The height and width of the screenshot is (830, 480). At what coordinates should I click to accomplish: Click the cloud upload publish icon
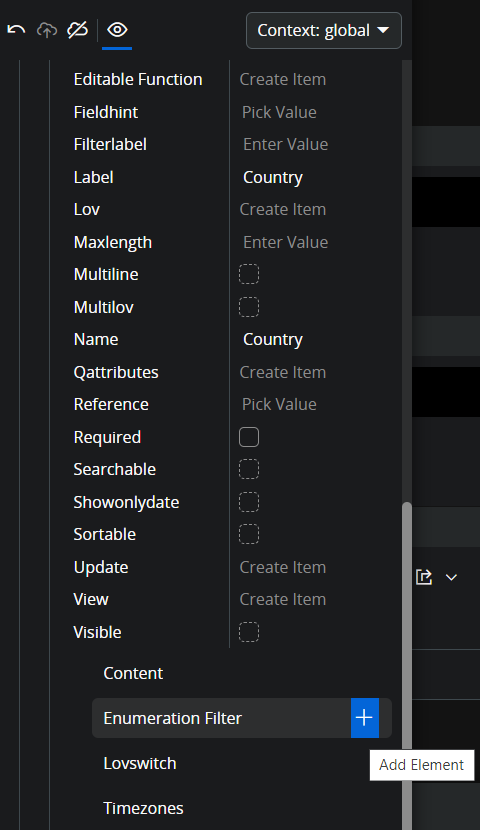tap(47, 30)
